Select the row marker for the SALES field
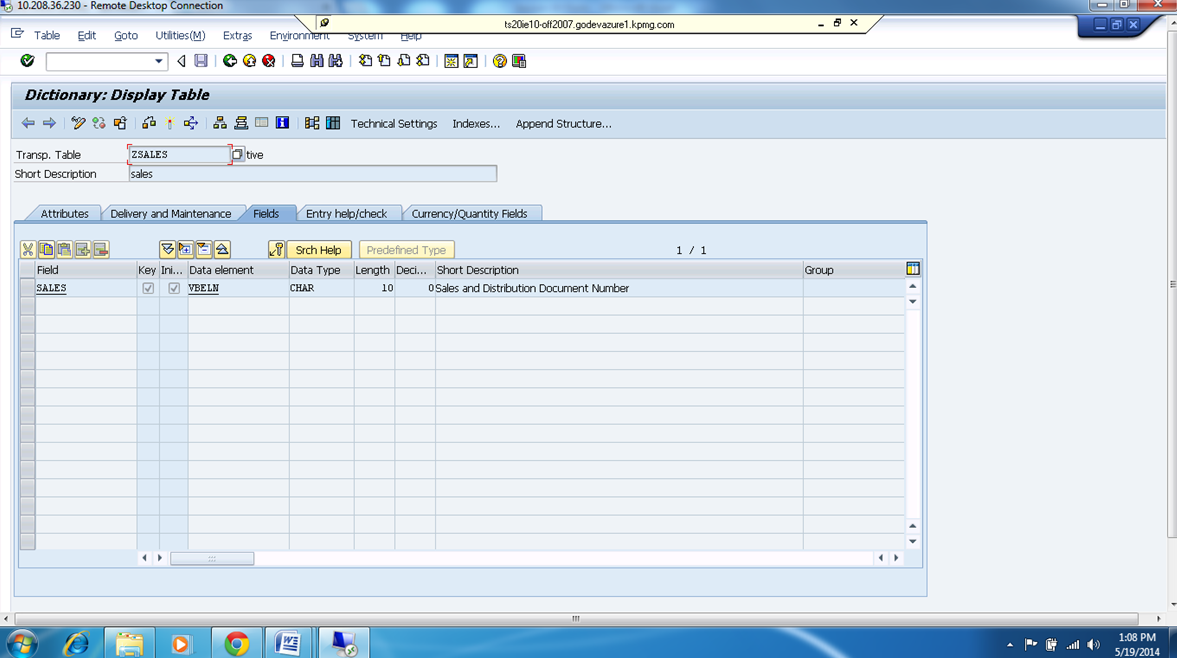Screen dimensions: 1177x658 [27, 288]
